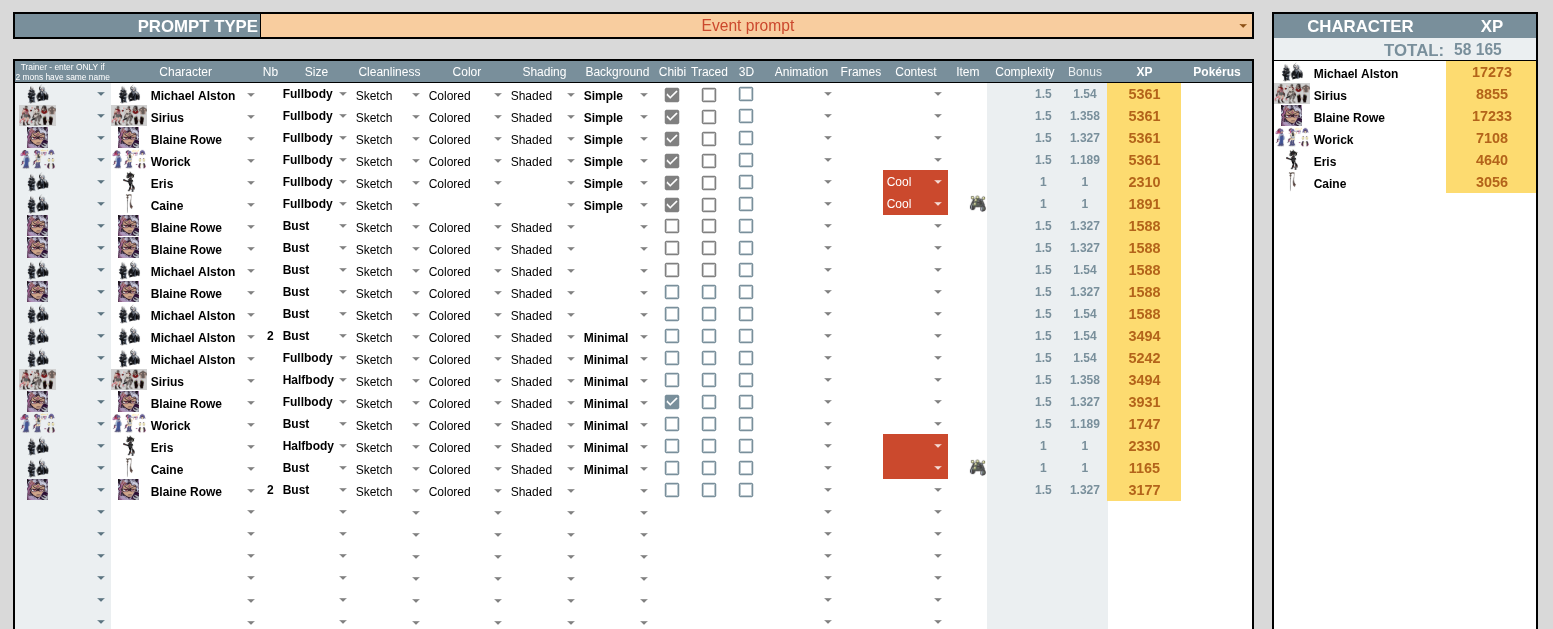Open the empty red Contest dropdown in Eris's Halfbody row

click(x=937, y=446)
